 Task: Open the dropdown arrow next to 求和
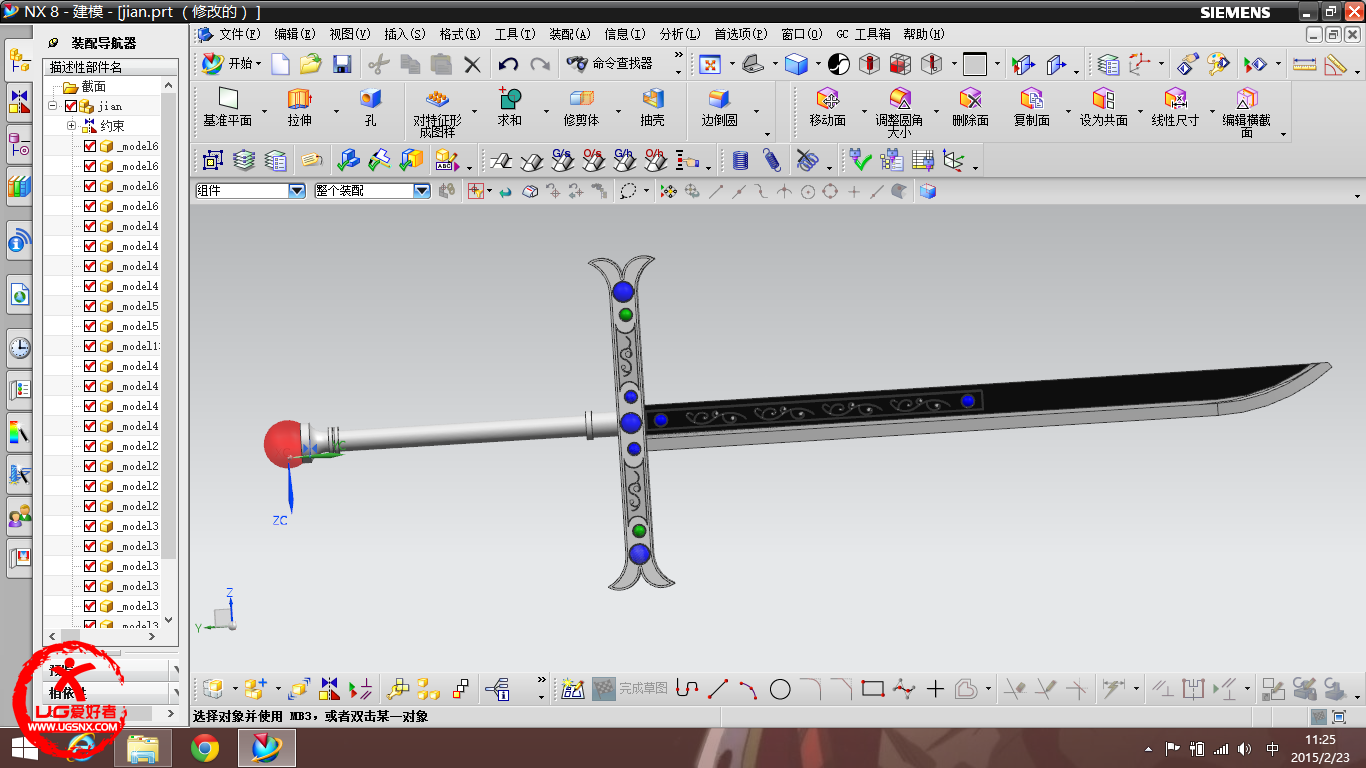547,111
